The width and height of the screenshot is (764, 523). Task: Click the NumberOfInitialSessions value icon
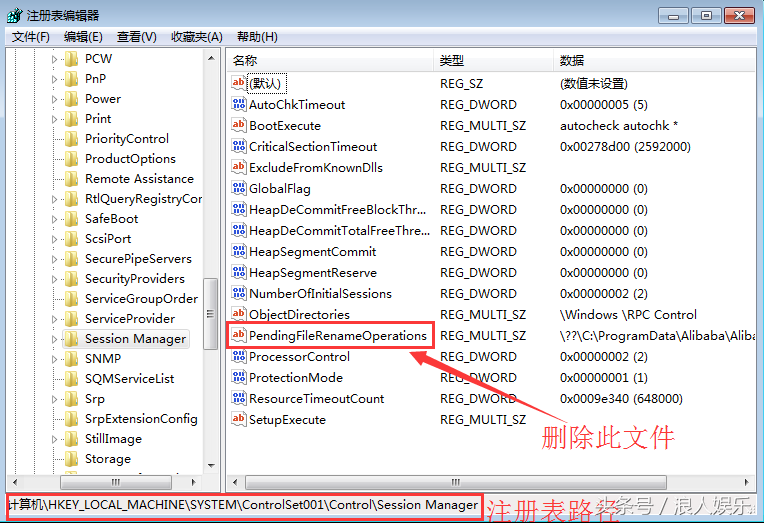238,292
